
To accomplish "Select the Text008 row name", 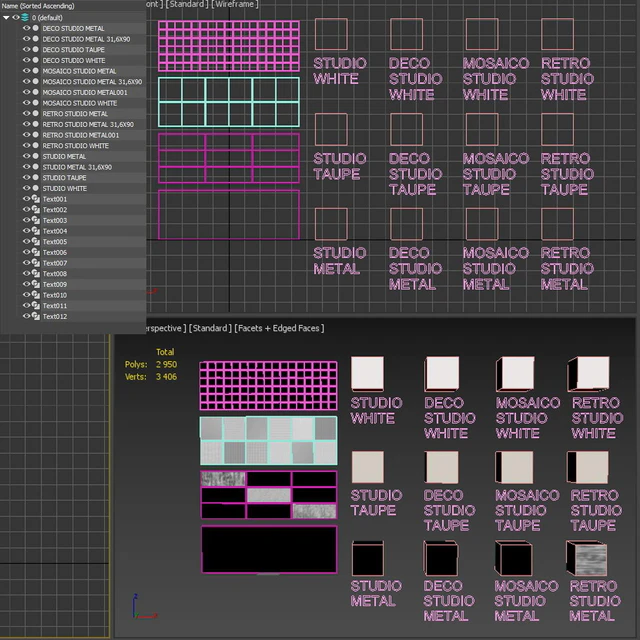I will coord(55,274).
